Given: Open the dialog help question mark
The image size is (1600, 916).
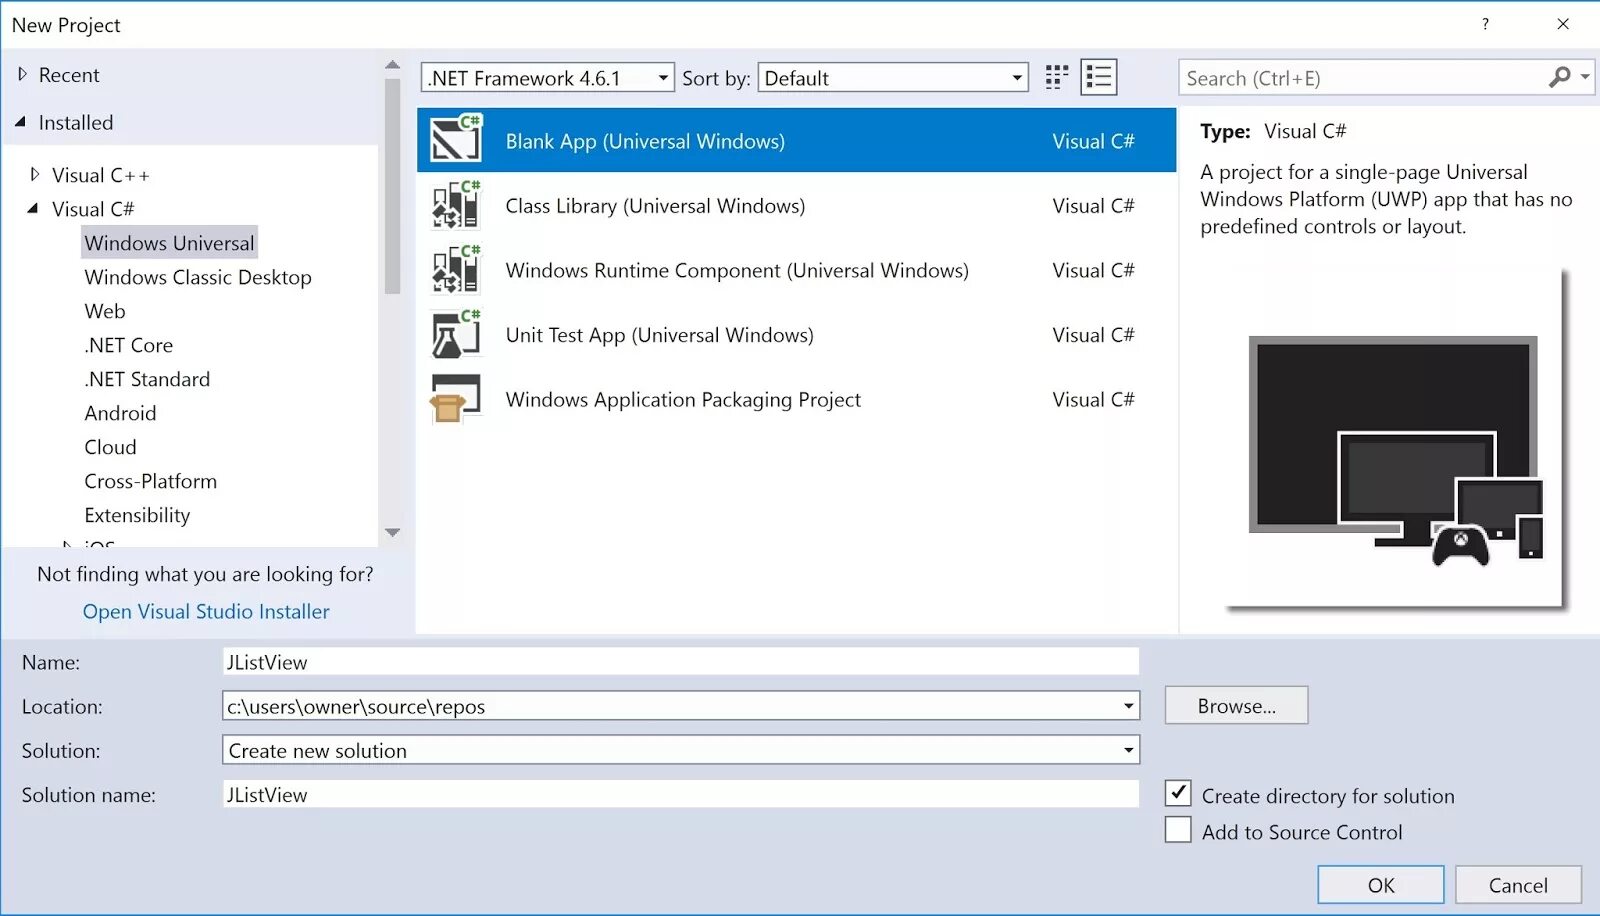Looking at the screenshot, I should [1485, 24].
